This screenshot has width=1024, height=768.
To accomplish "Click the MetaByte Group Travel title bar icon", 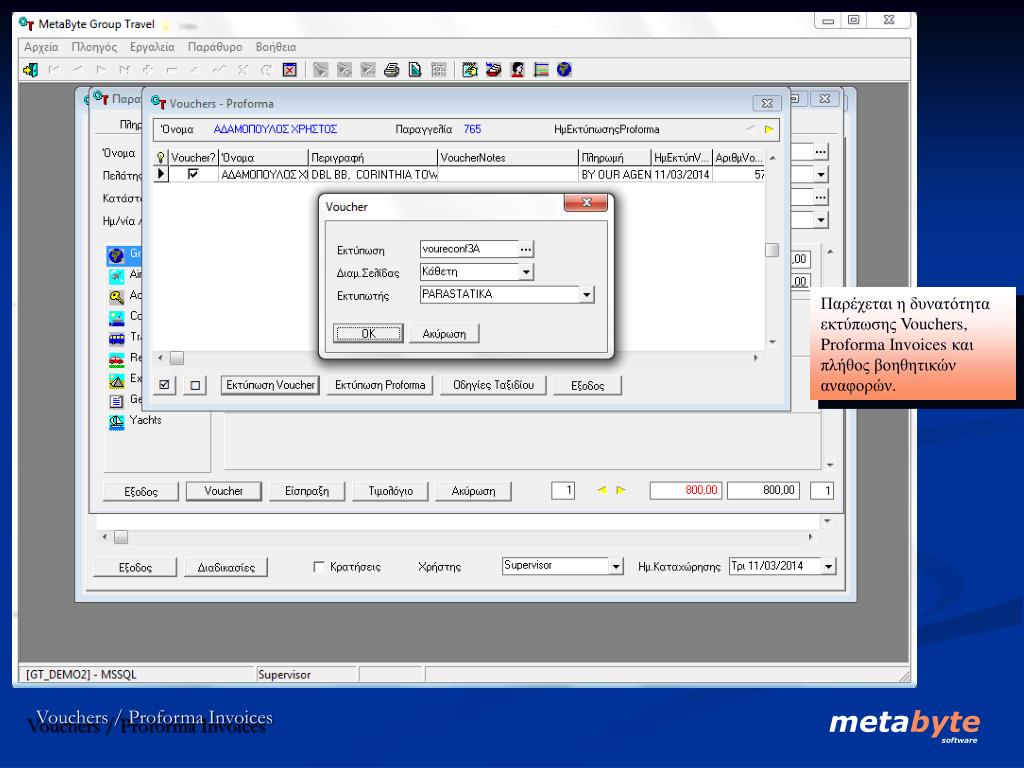I will coord(26,24).
